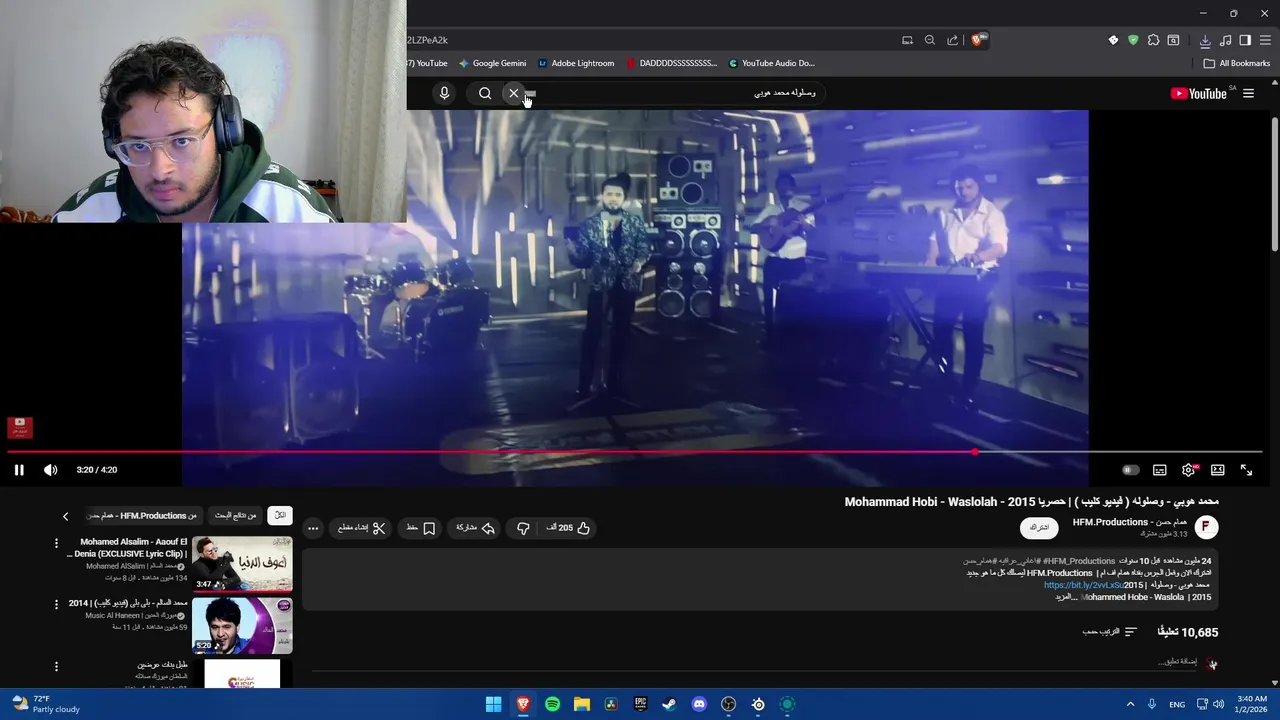Save video using bookmark button
Viewport: 1280px width, 720px height.
click(420, 528)
